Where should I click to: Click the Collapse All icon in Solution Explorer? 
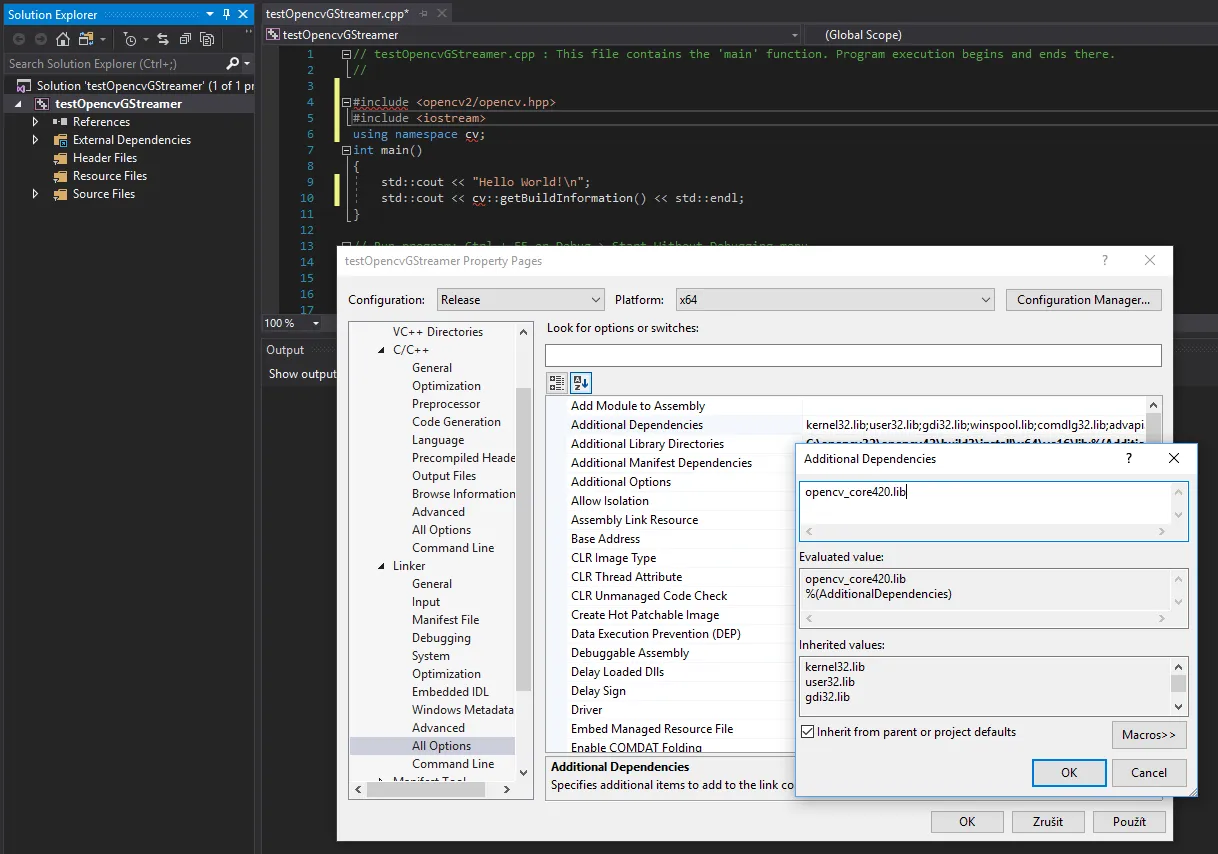[x=185, y=39]
